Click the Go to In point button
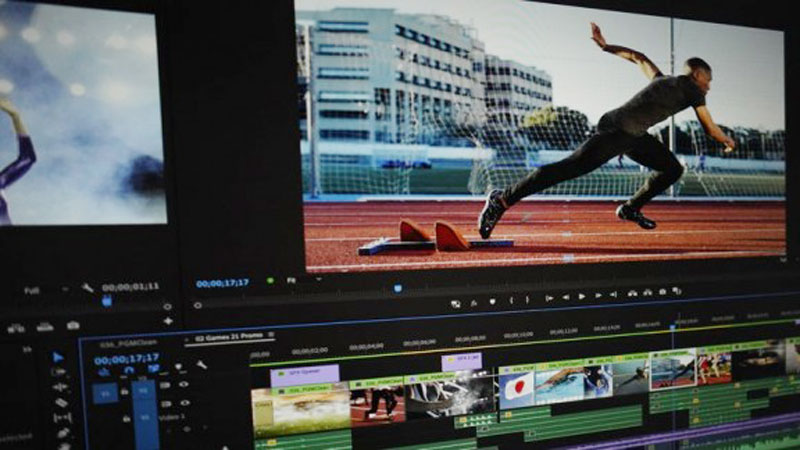The image size is (800, 450). pyautogui.click(x=549, y=297)
